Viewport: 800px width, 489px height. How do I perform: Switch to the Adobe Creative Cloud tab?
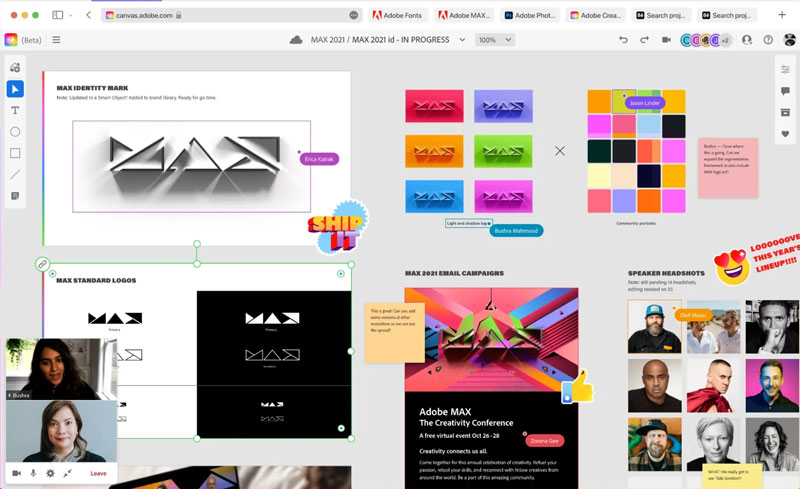[x=595, y=15]
